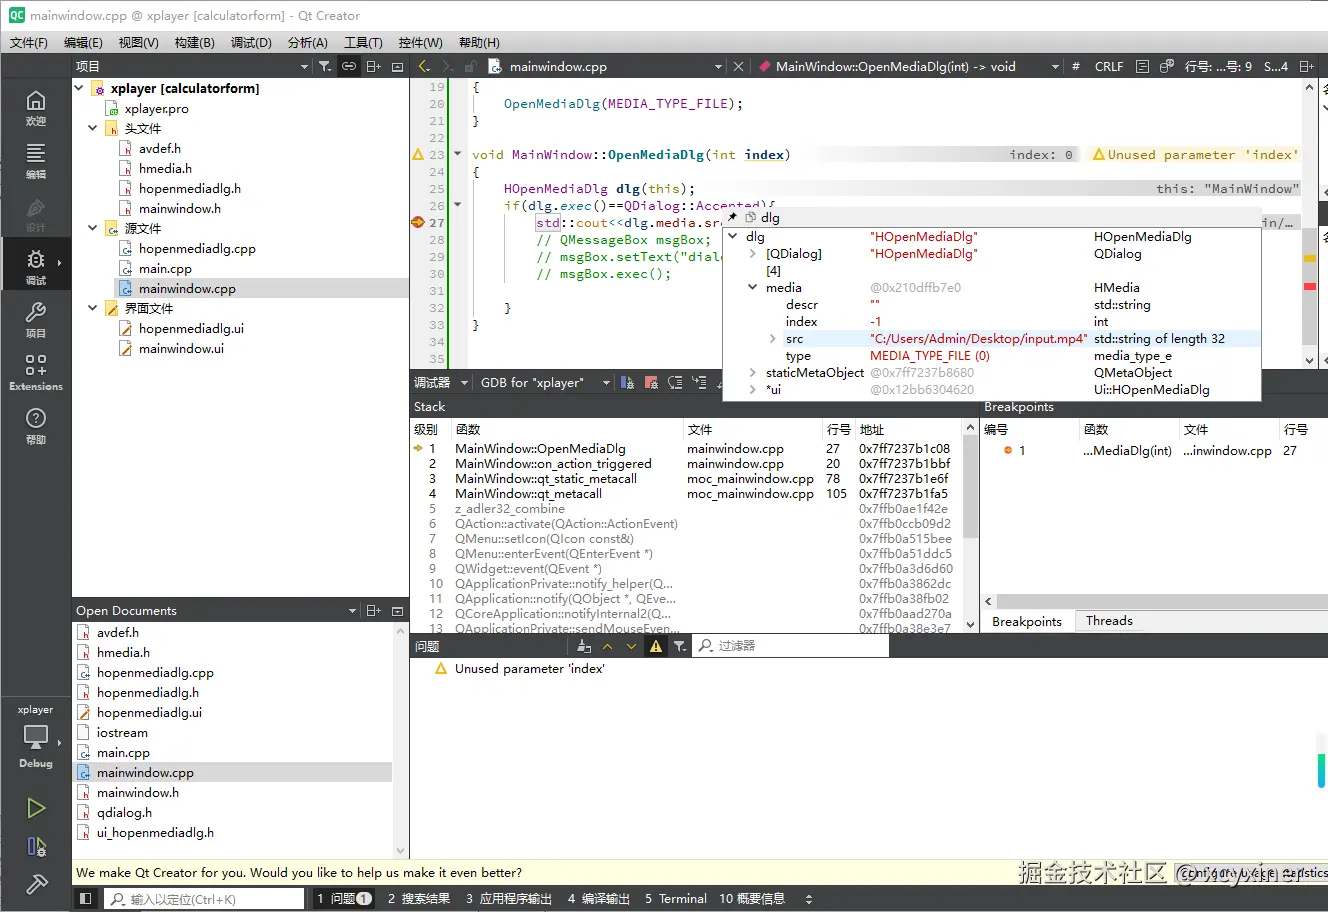This screenshot has height=912, width=1328.
Task: Open the Extensions mode in sidebar
Action: [36, 372]
